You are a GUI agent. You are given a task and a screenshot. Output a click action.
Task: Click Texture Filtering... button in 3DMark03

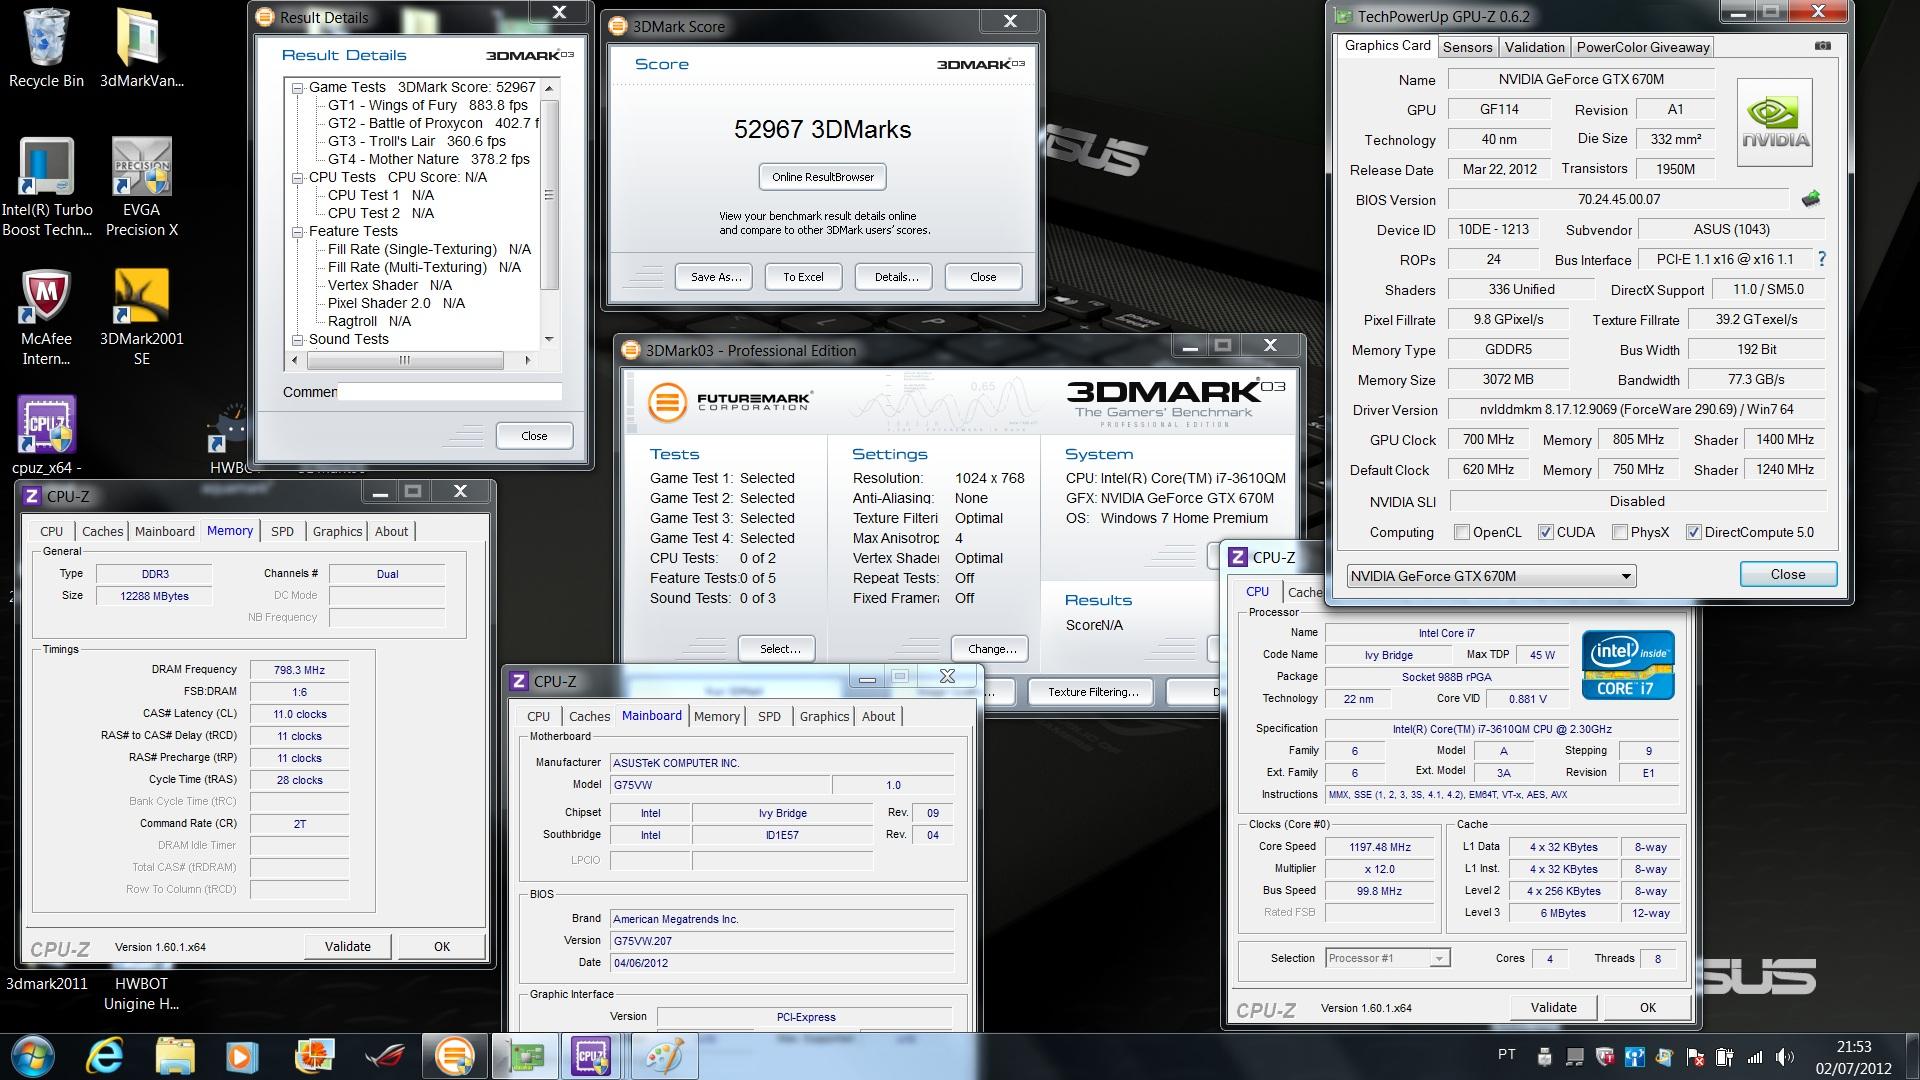1093,692
